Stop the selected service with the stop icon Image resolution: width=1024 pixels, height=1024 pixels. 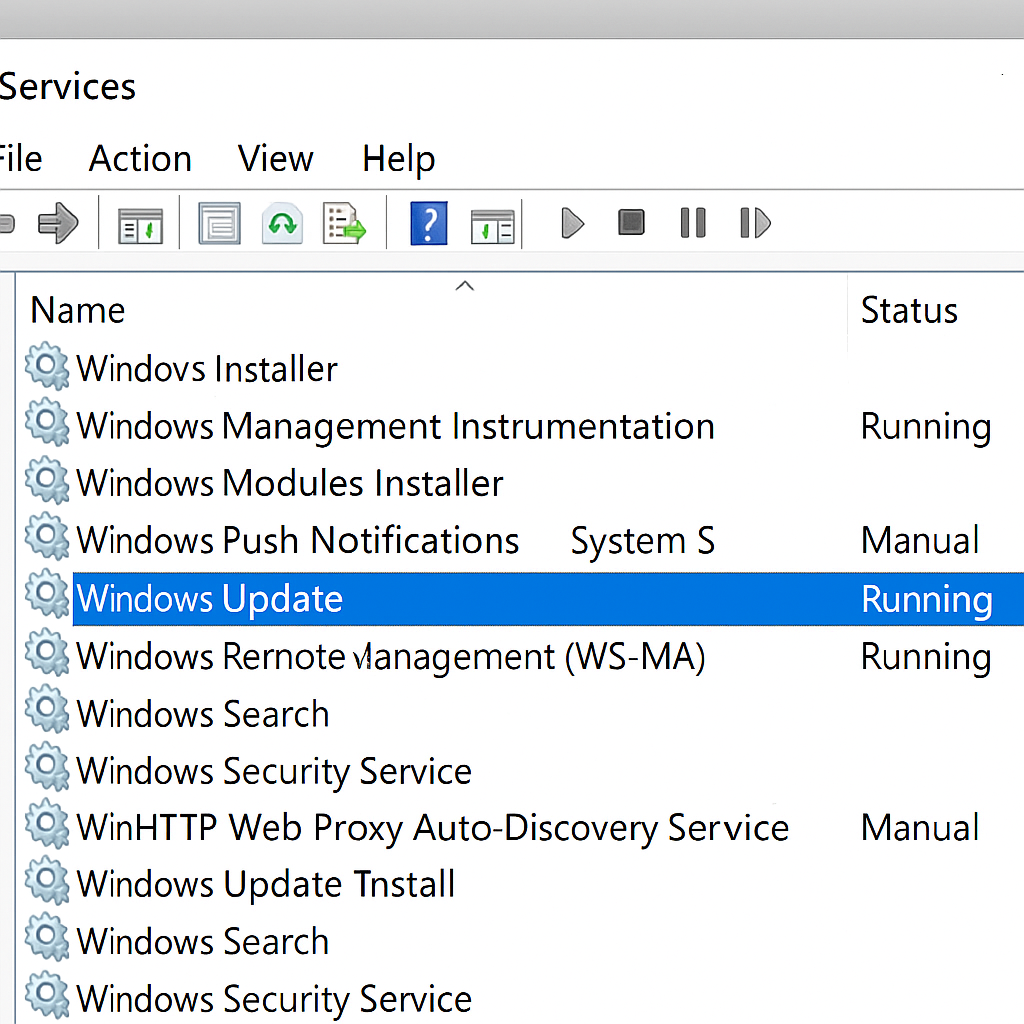[x=632, y=222]
